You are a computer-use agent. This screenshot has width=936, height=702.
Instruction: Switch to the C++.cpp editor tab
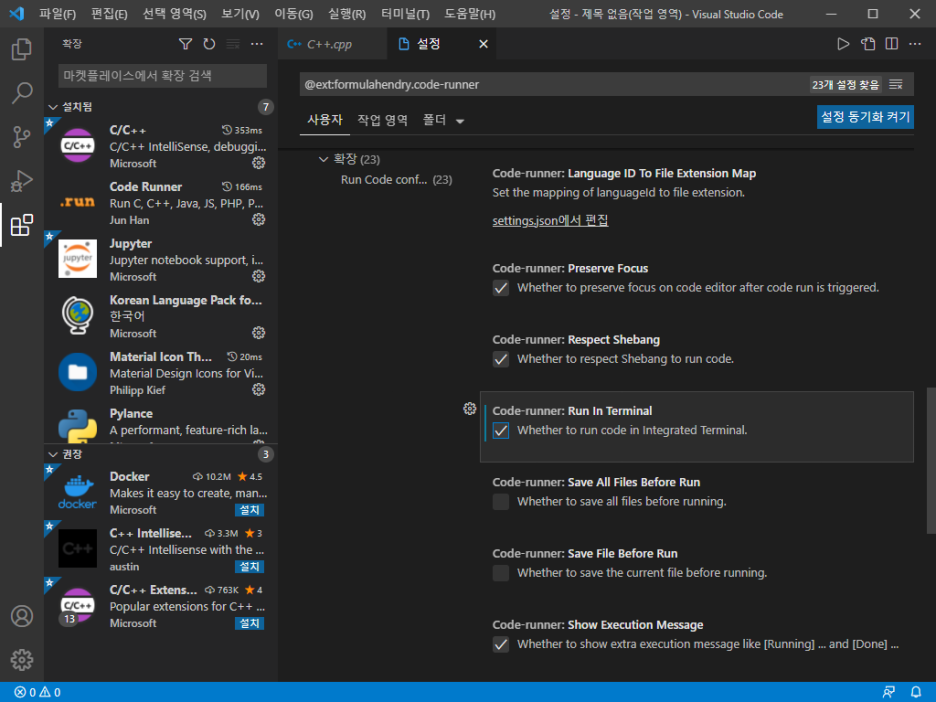pyautogui.click(x=332, y=44)
